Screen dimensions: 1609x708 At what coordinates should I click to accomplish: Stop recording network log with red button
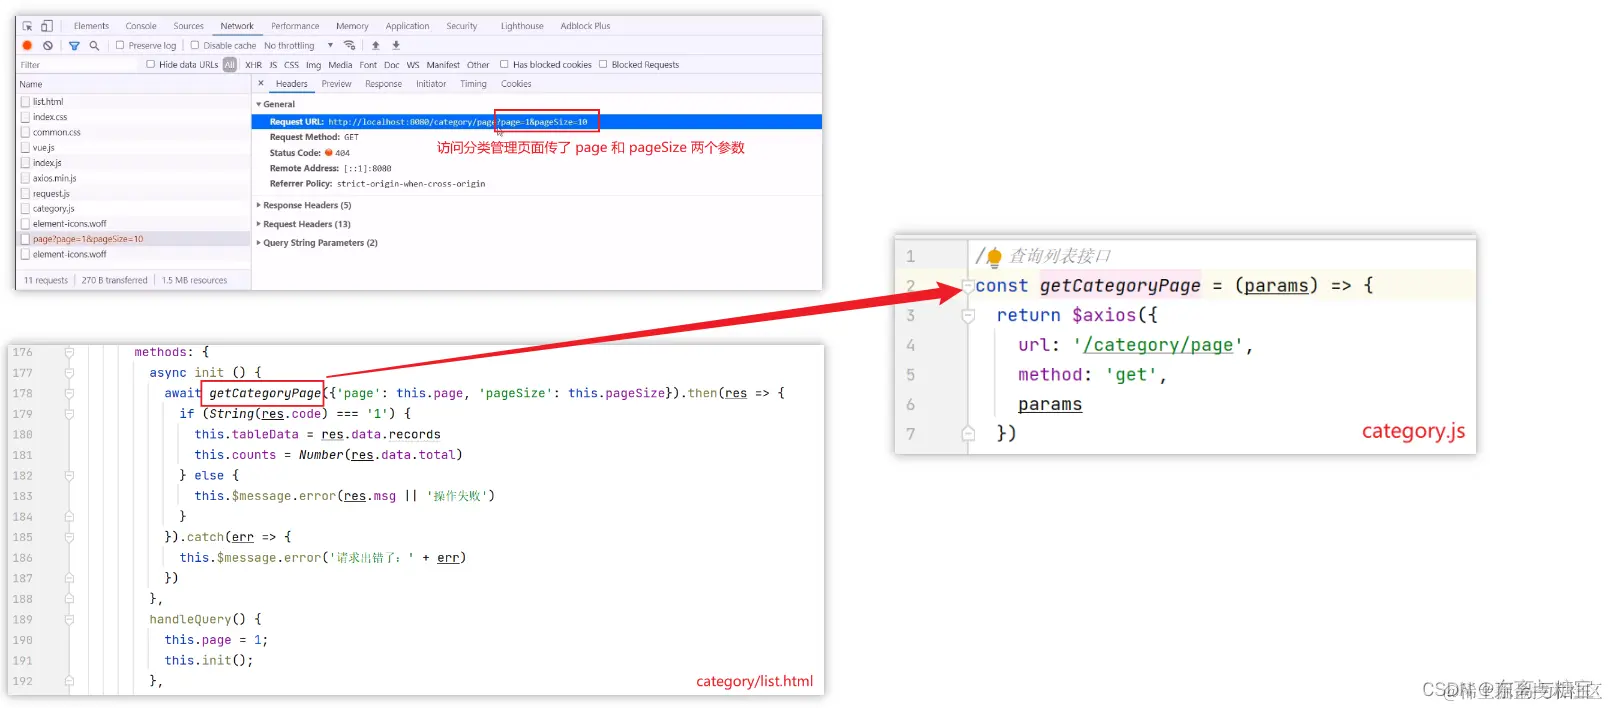(27, 45)
